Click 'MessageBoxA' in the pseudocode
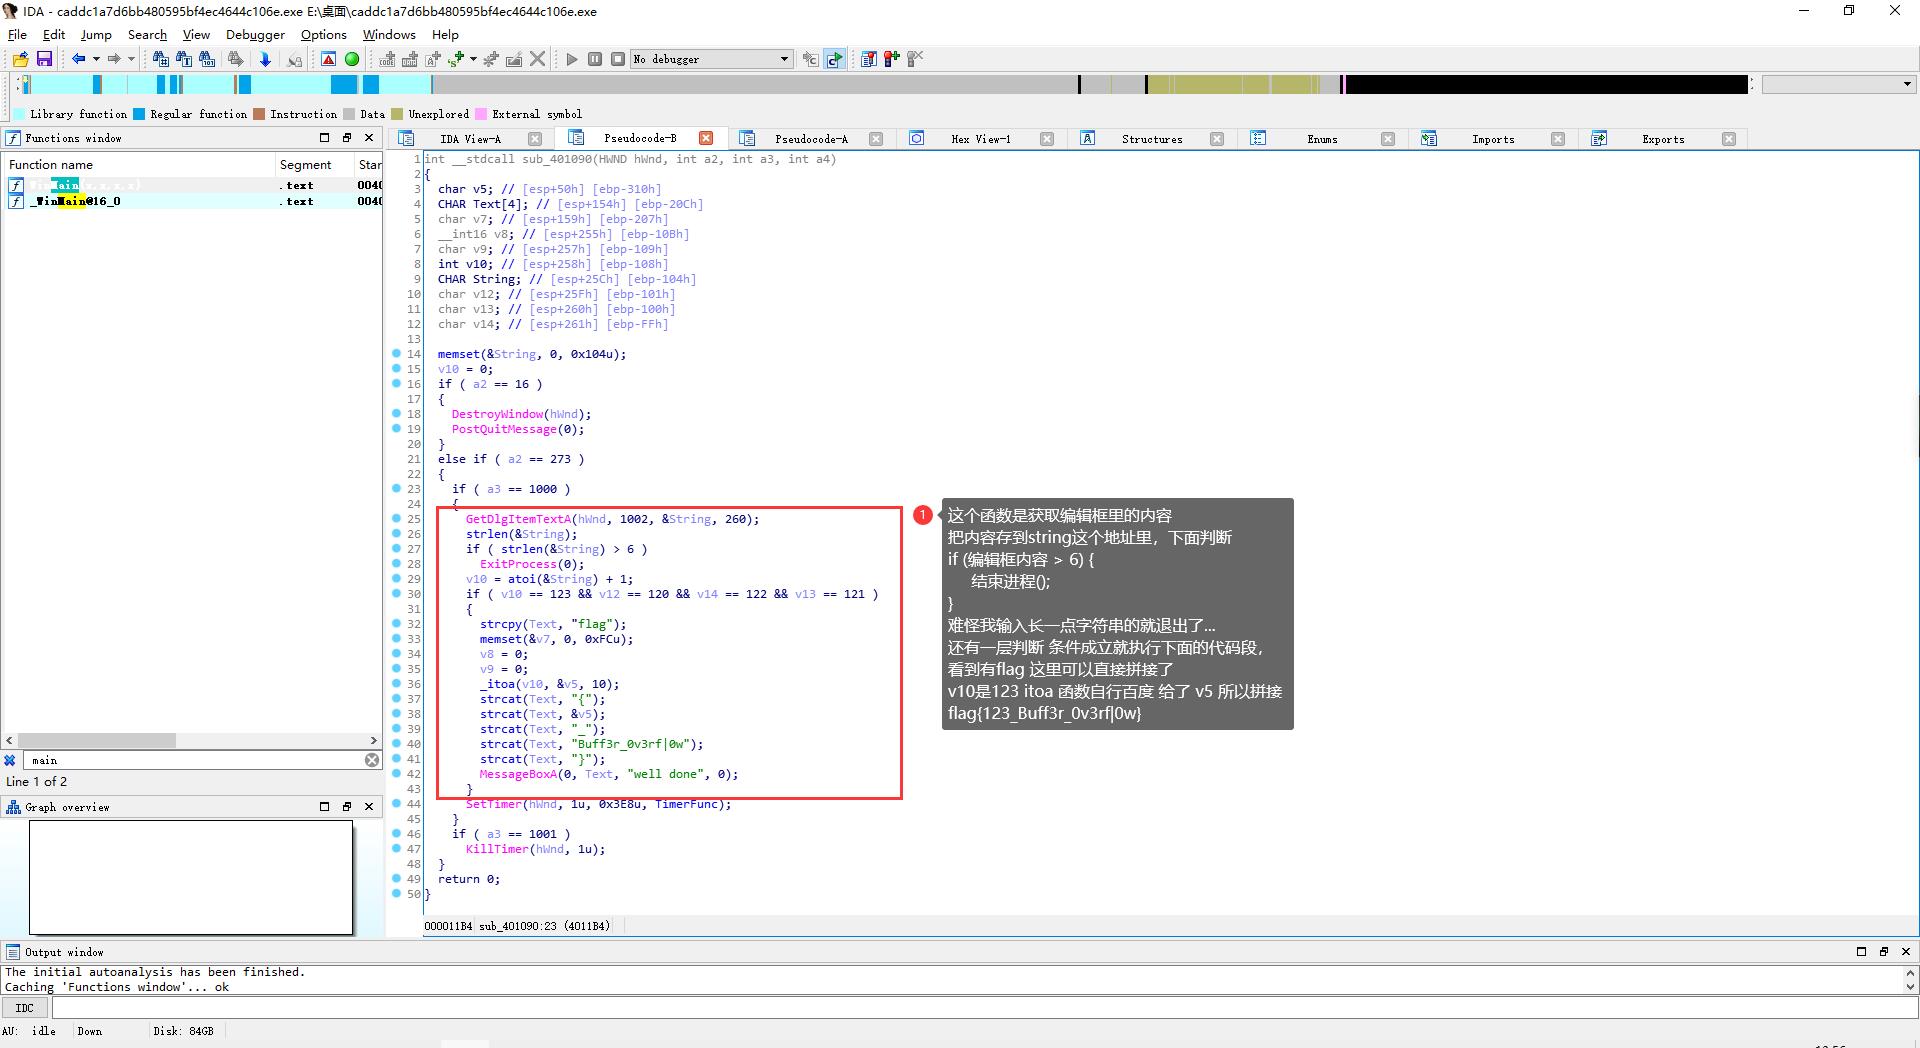Screen dimensions: 1920x1048 pyautogui.click(x=517, y=773)
